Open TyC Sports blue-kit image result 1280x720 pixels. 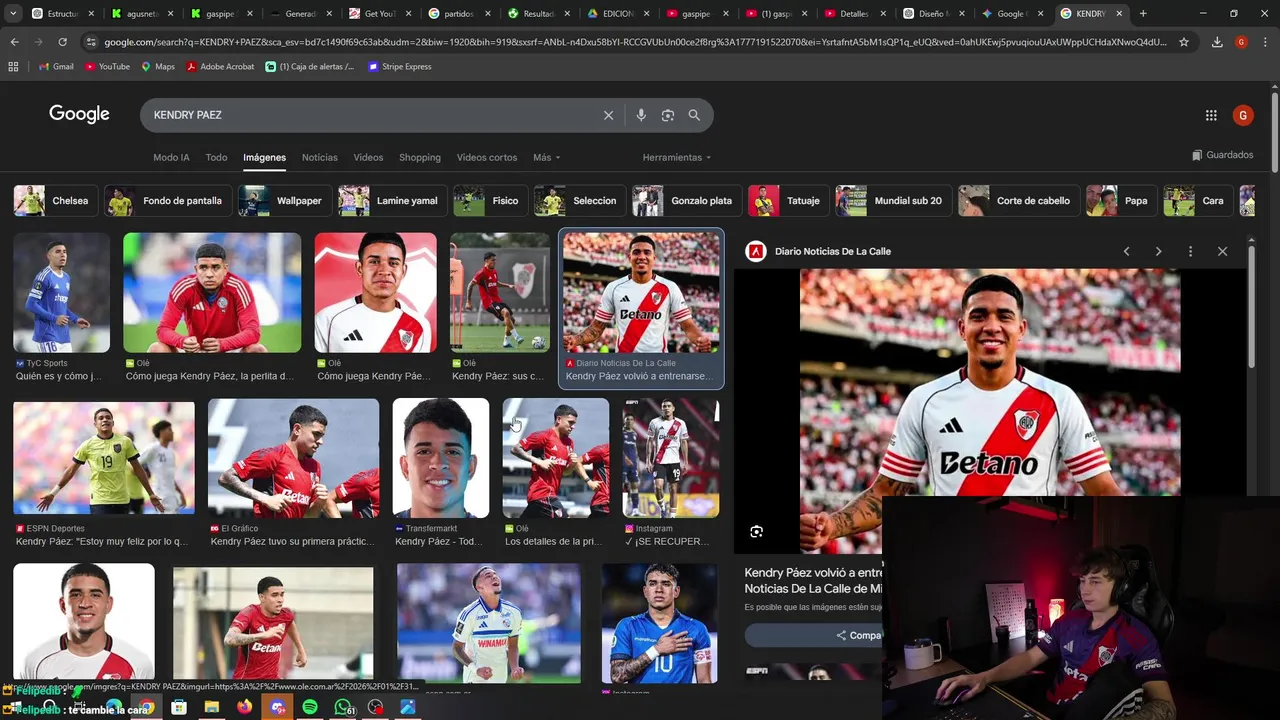pos(61,292)
